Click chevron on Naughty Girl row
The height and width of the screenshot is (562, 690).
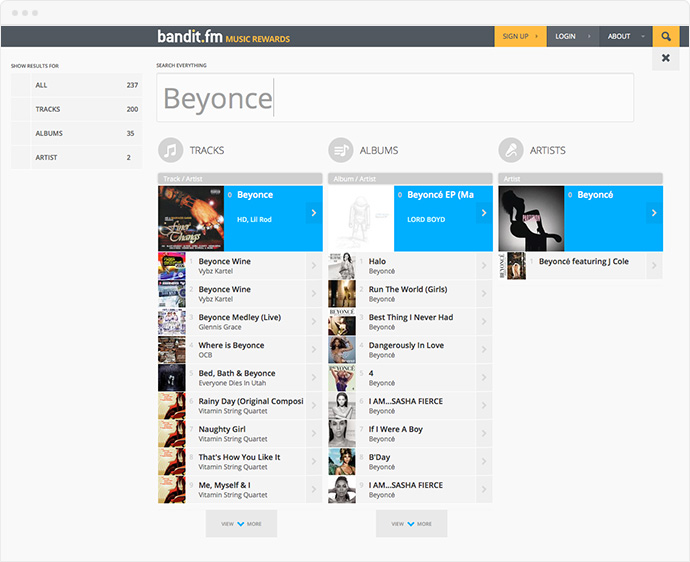314,433
